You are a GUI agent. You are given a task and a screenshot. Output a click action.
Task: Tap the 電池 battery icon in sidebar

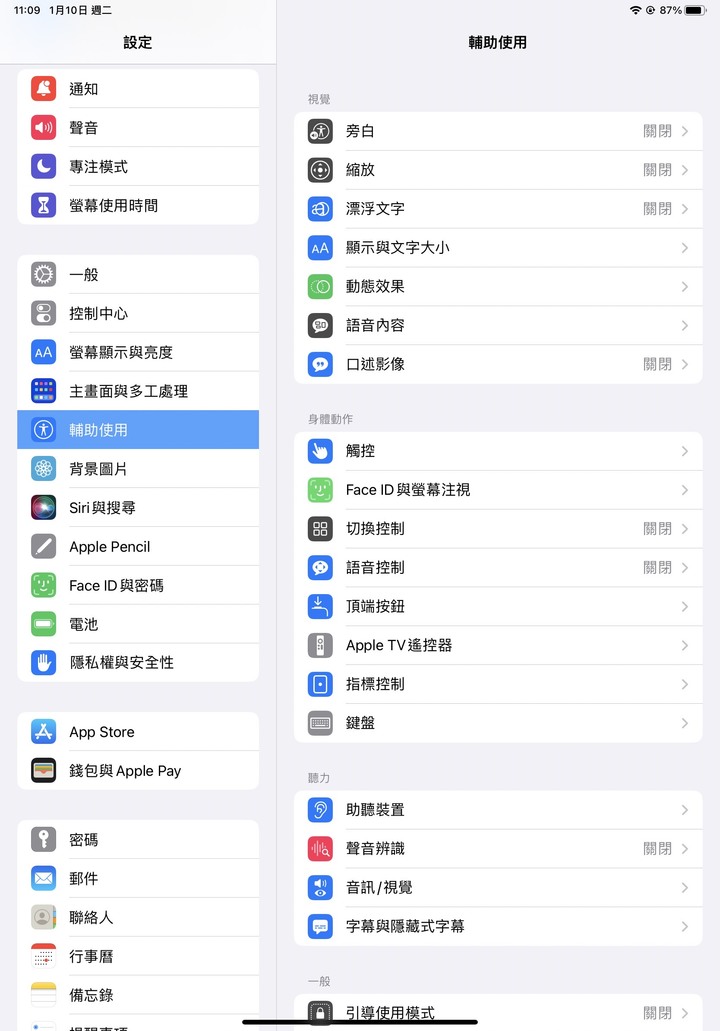click(x=43, y=624)
